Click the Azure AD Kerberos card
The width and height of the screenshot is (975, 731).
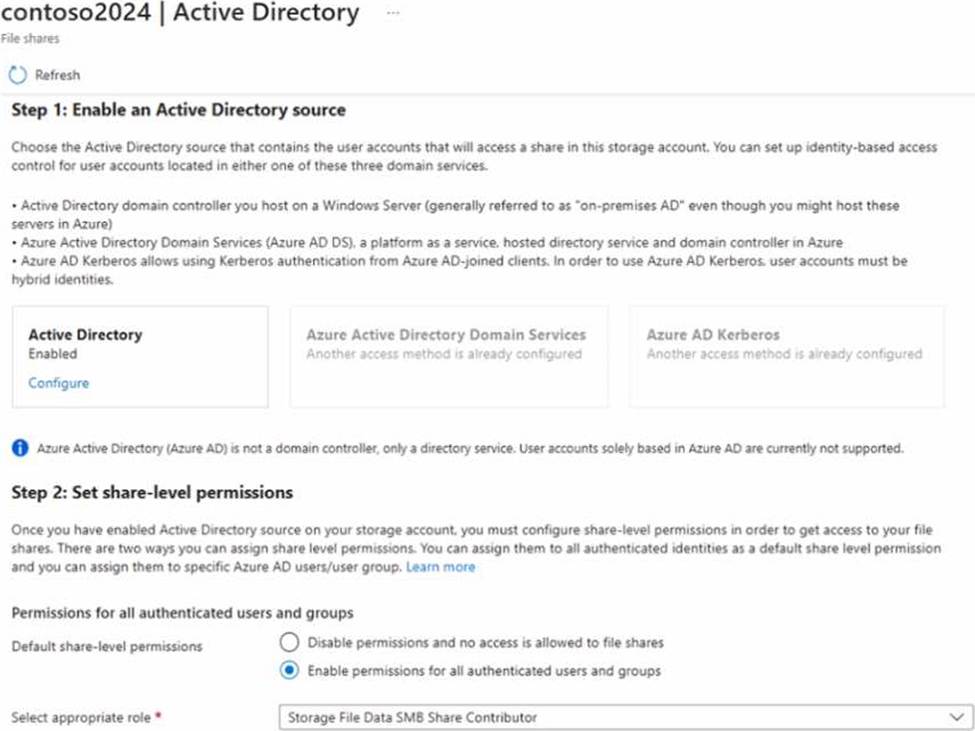click(x=786, y=356)
